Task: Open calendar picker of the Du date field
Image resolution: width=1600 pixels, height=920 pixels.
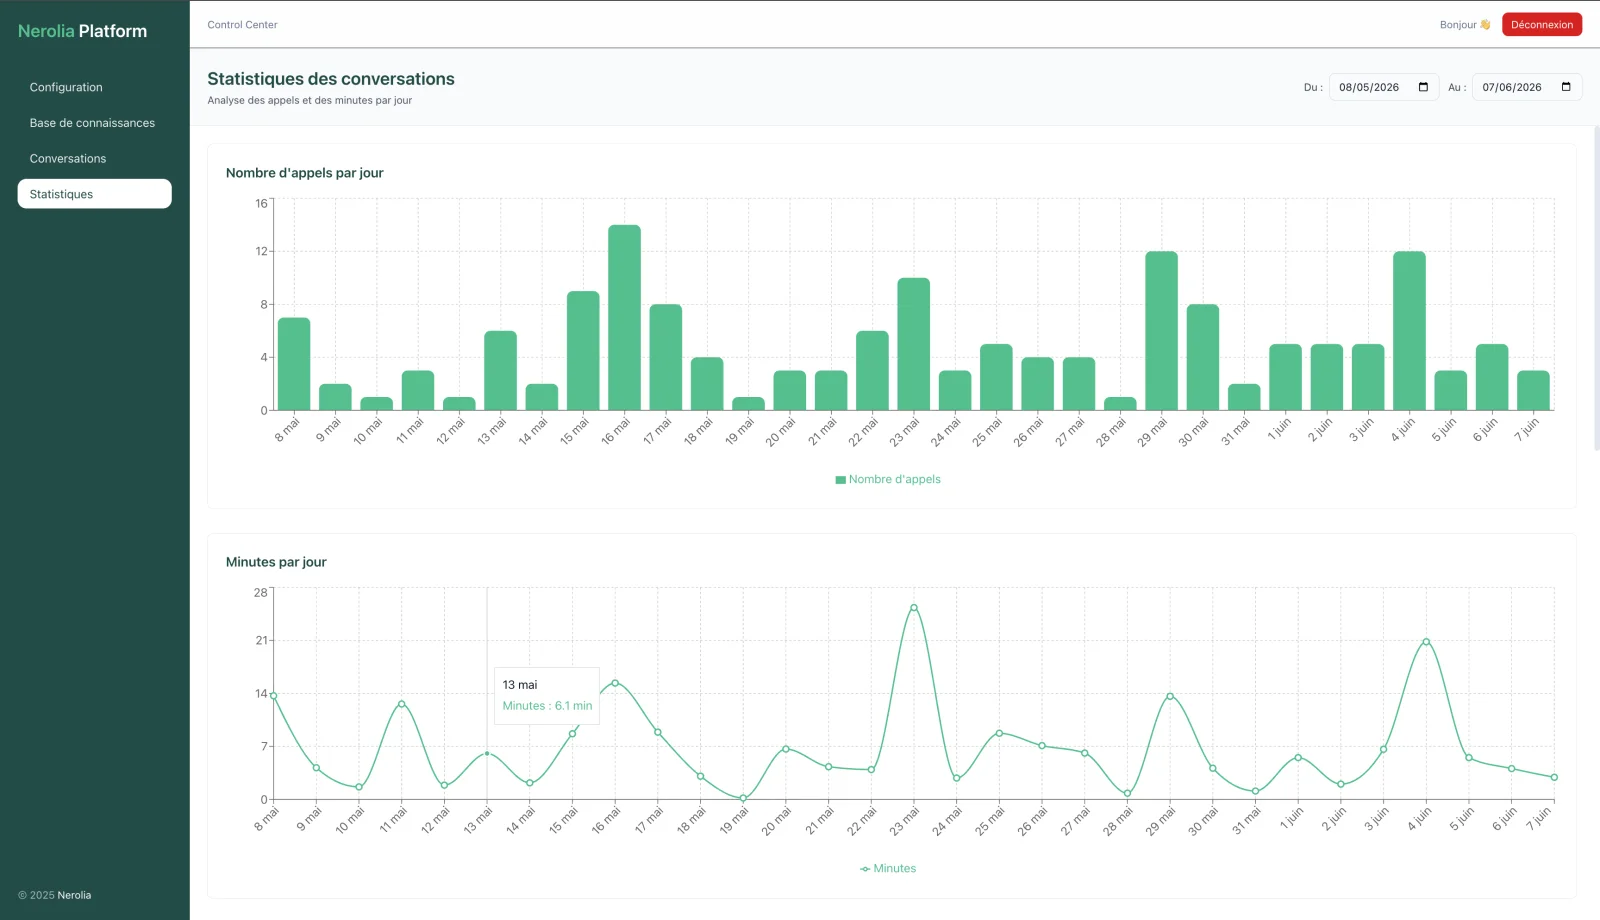Action: pos(1423,87)
